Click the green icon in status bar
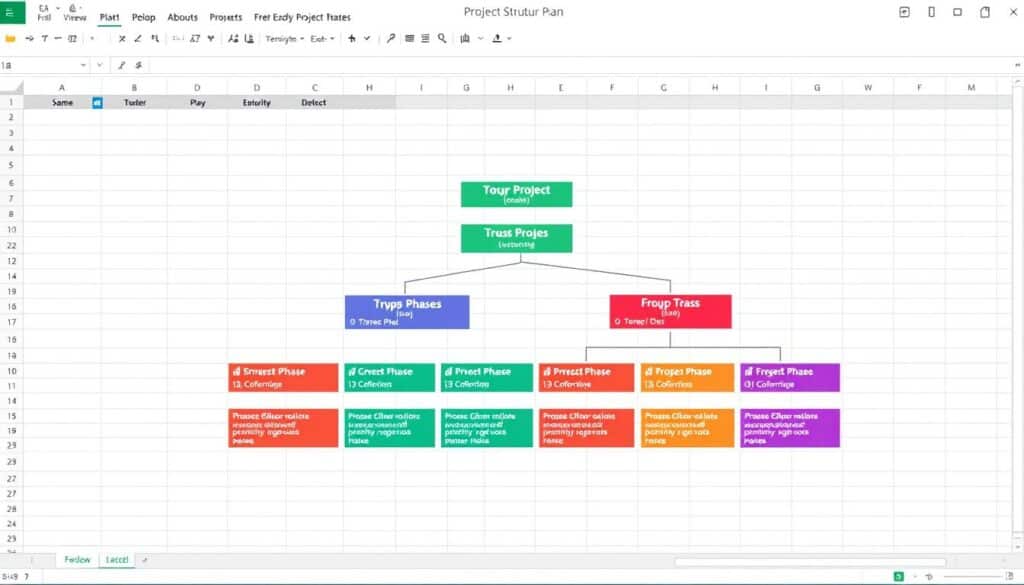Screen dimensions: 1024x585 (899, 577)
